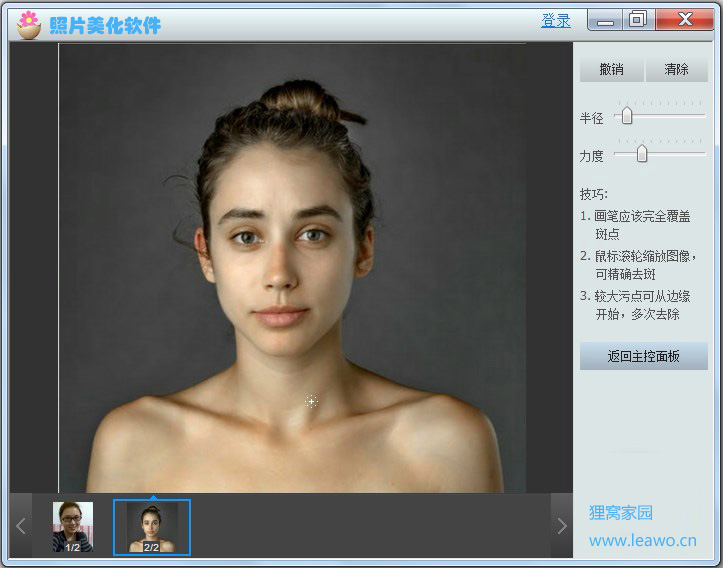
Task: Restore down the application window
Action: point(638,20)
